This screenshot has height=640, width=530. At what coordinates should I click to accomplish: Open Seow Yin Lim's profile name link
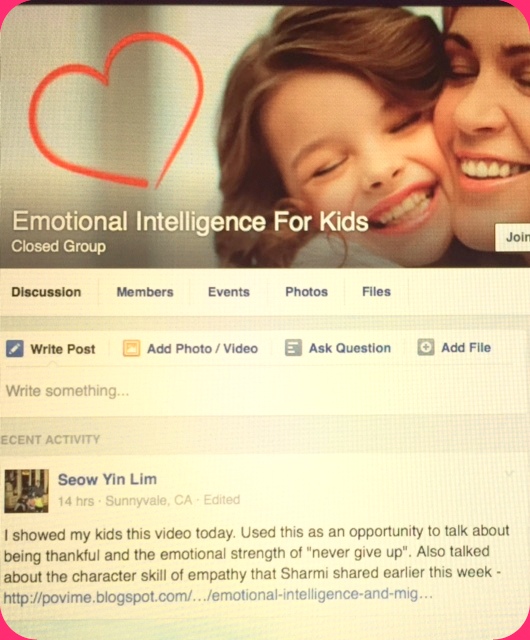click(x=107, y=479)
